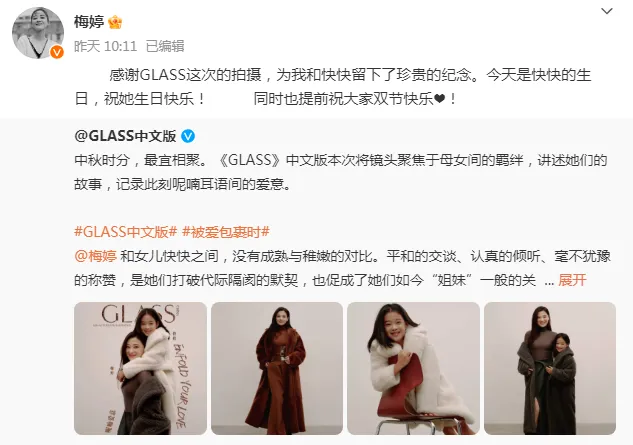The height and width of the screenshot is (445, 633).
Task: Click the heart emoji in the post text
Action: (x=440, y=99)
